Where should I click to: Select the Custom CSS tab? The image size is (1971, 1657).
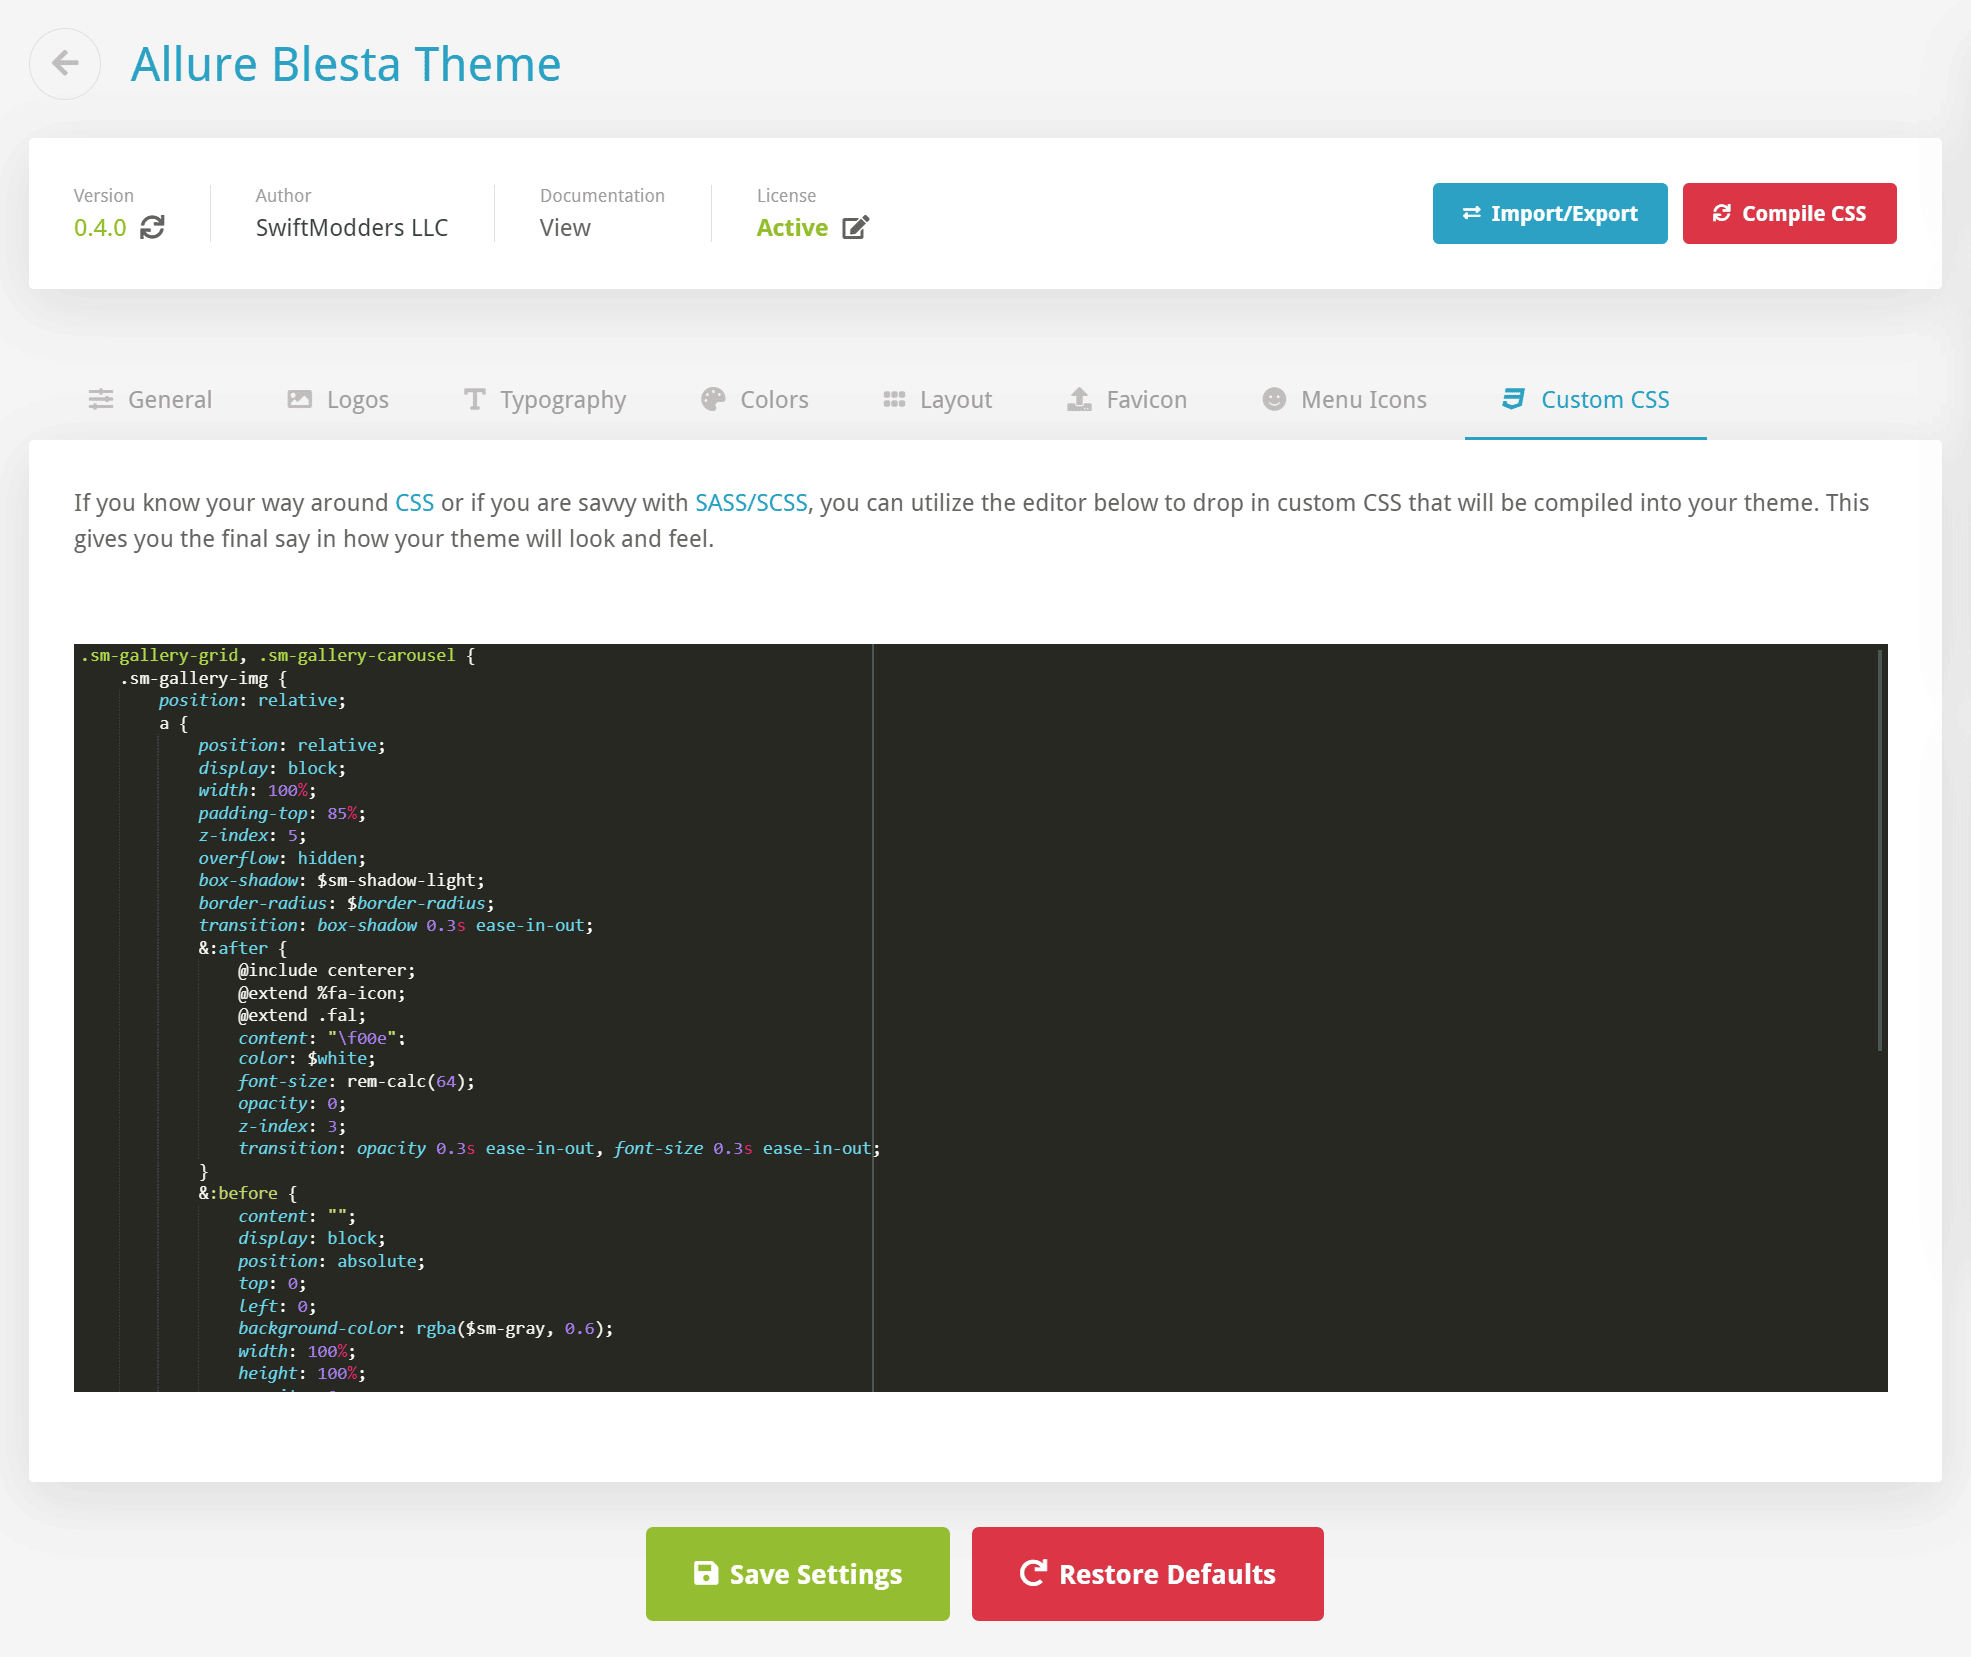1585,399
